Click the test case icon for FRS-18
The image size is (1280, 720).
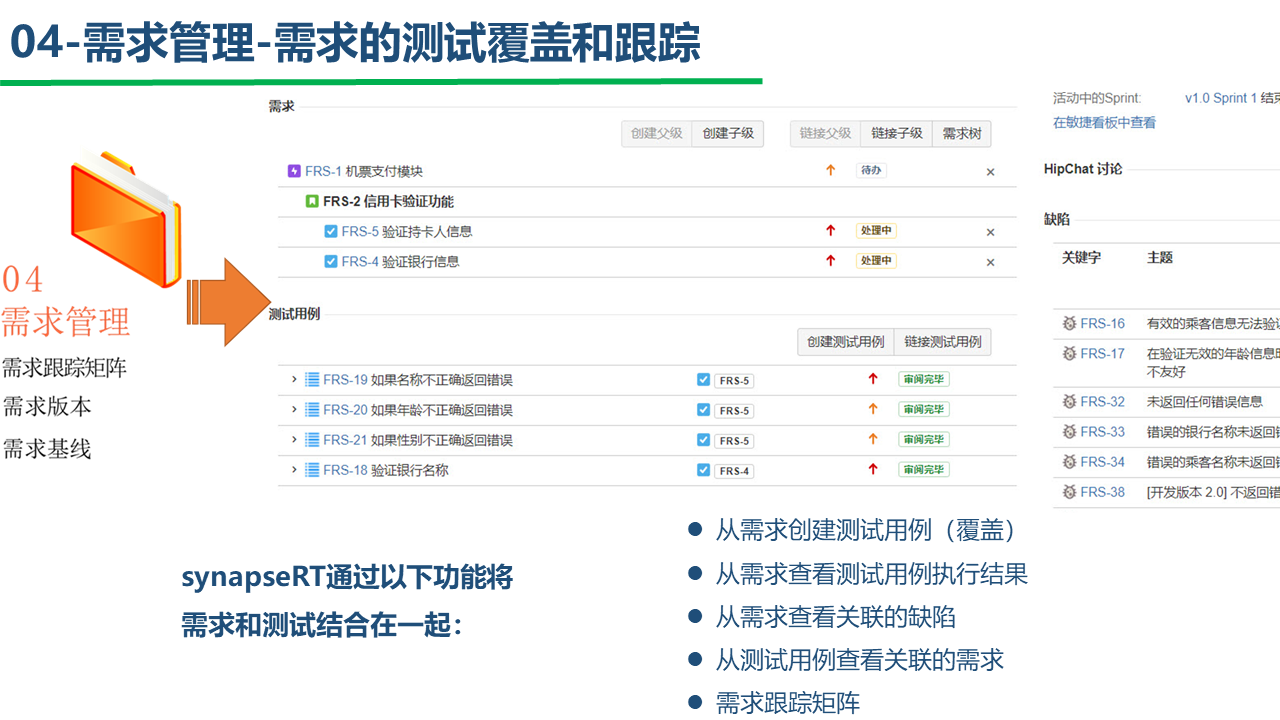312,470
